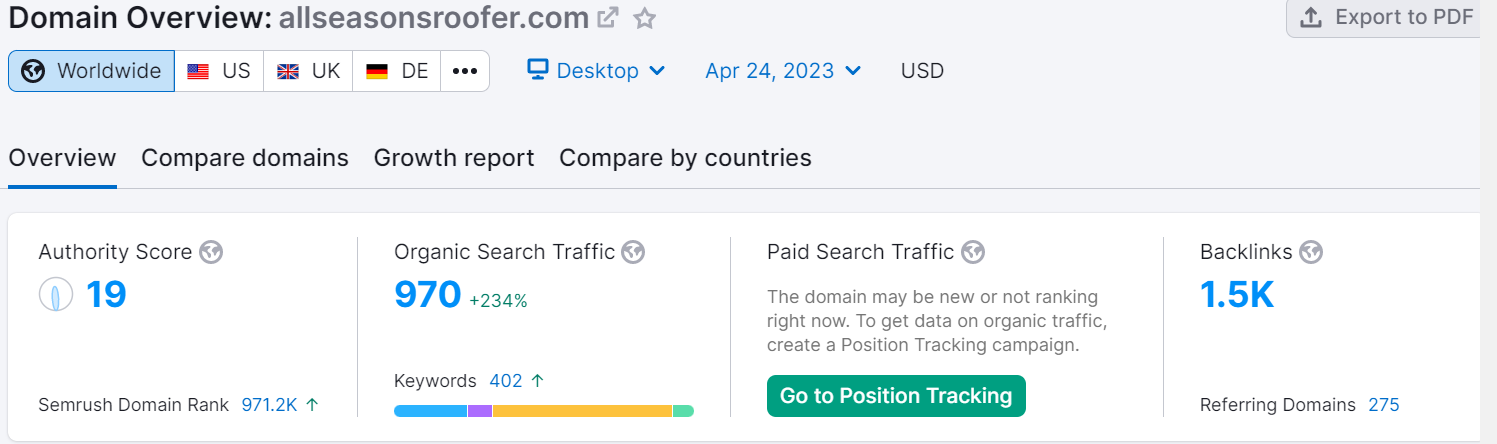Image resolution: width=1497 pixels, height=444 pixels.
Task: Click the yellow segment of keywords bar
Action: click(582, 411)
